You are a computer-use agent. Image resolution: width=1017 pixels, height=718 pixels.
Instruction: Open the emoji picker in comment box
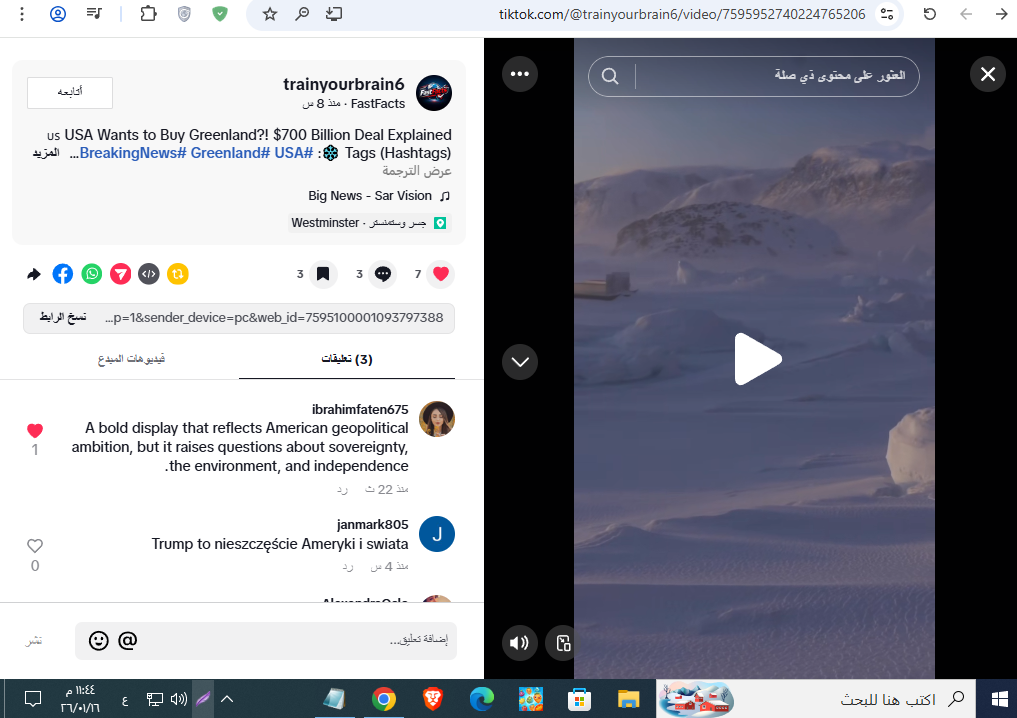99,641
